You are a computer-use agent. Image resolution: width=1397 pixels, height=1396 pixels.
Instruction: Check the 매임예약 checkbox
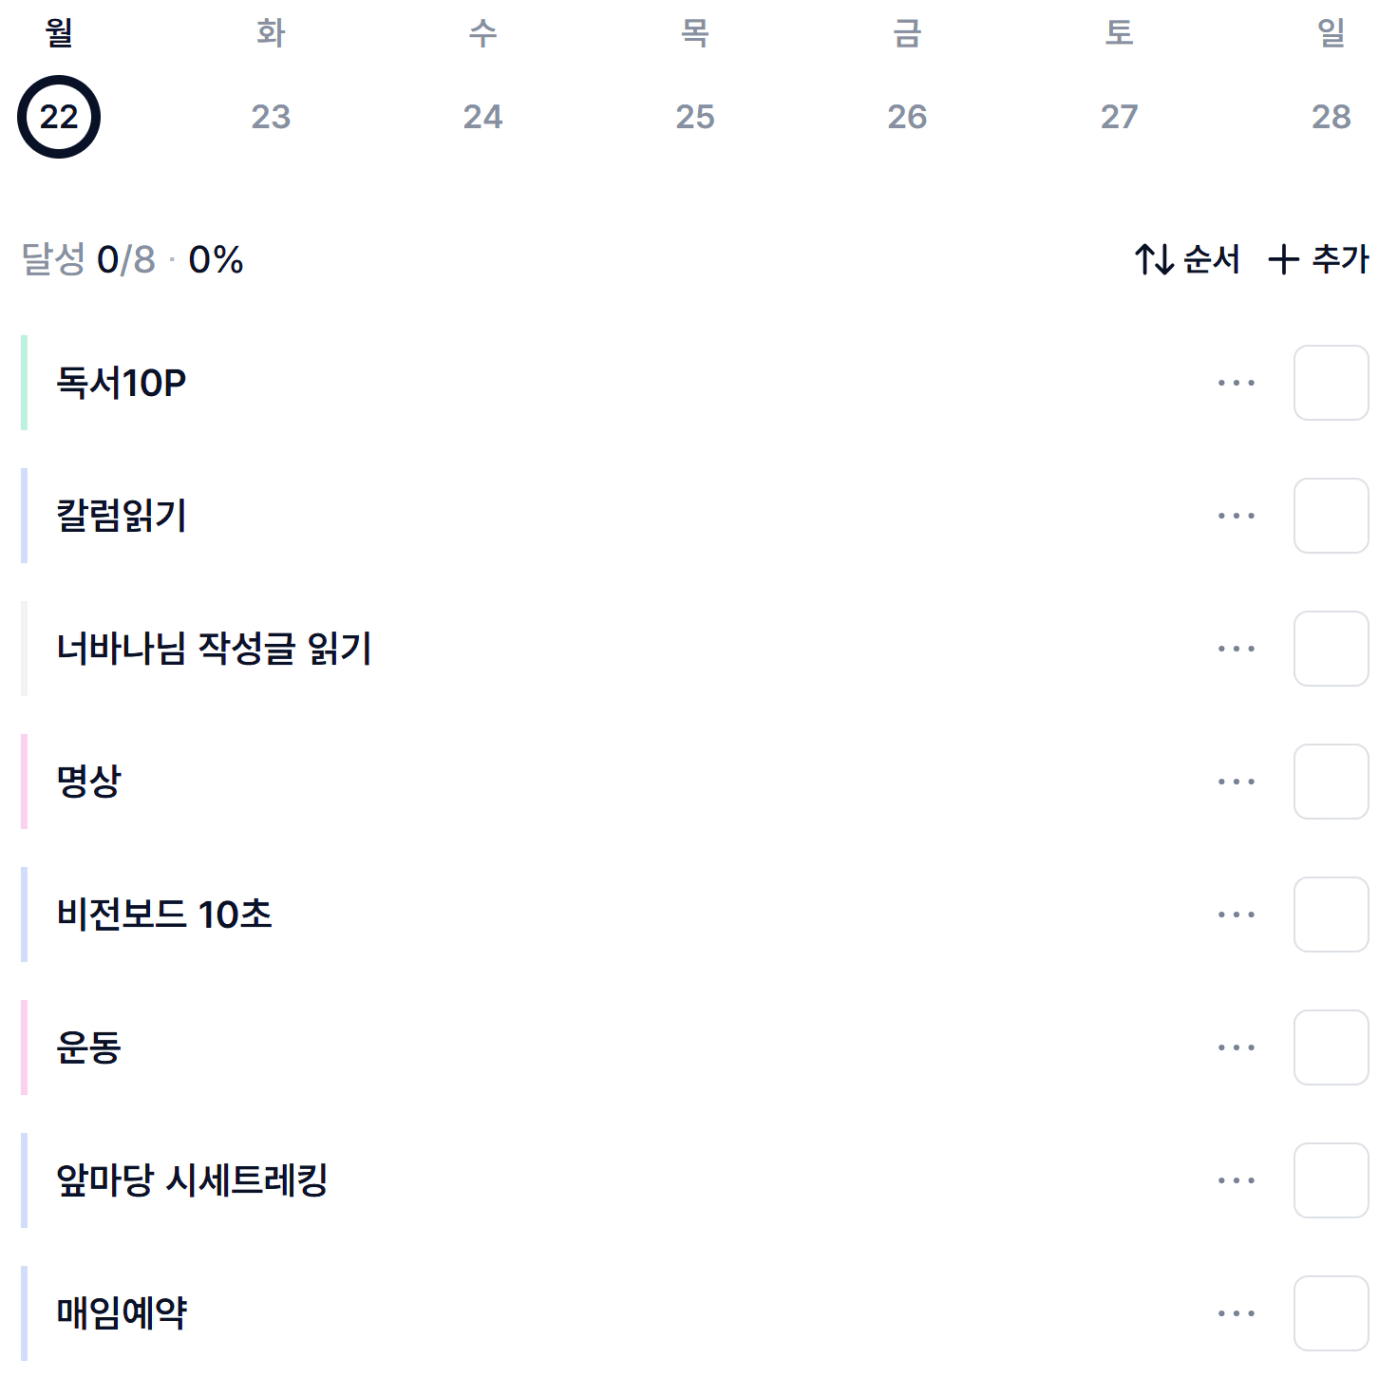(1331, 1314)
